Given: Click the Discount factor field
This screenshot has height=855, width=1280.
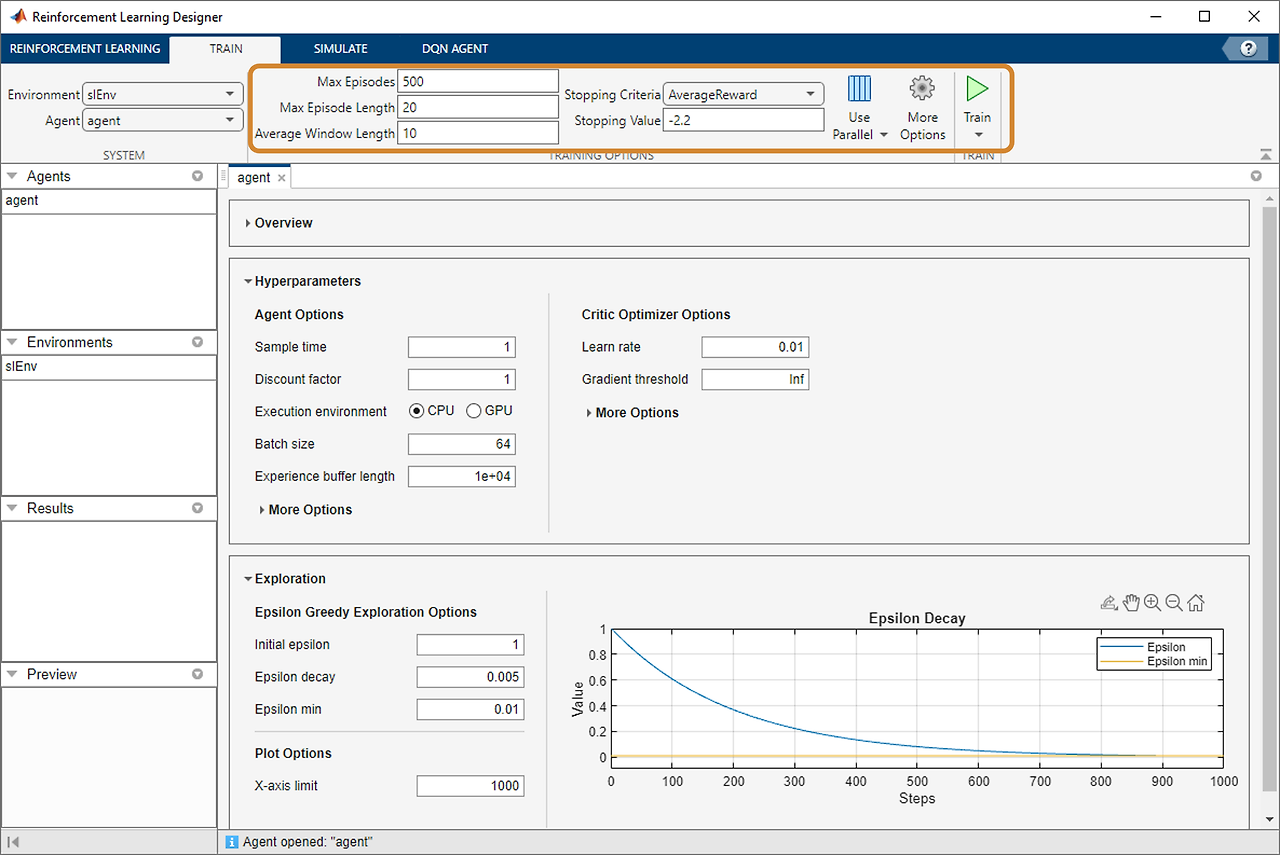Looking at the screenshot, I should click(462, 379).
